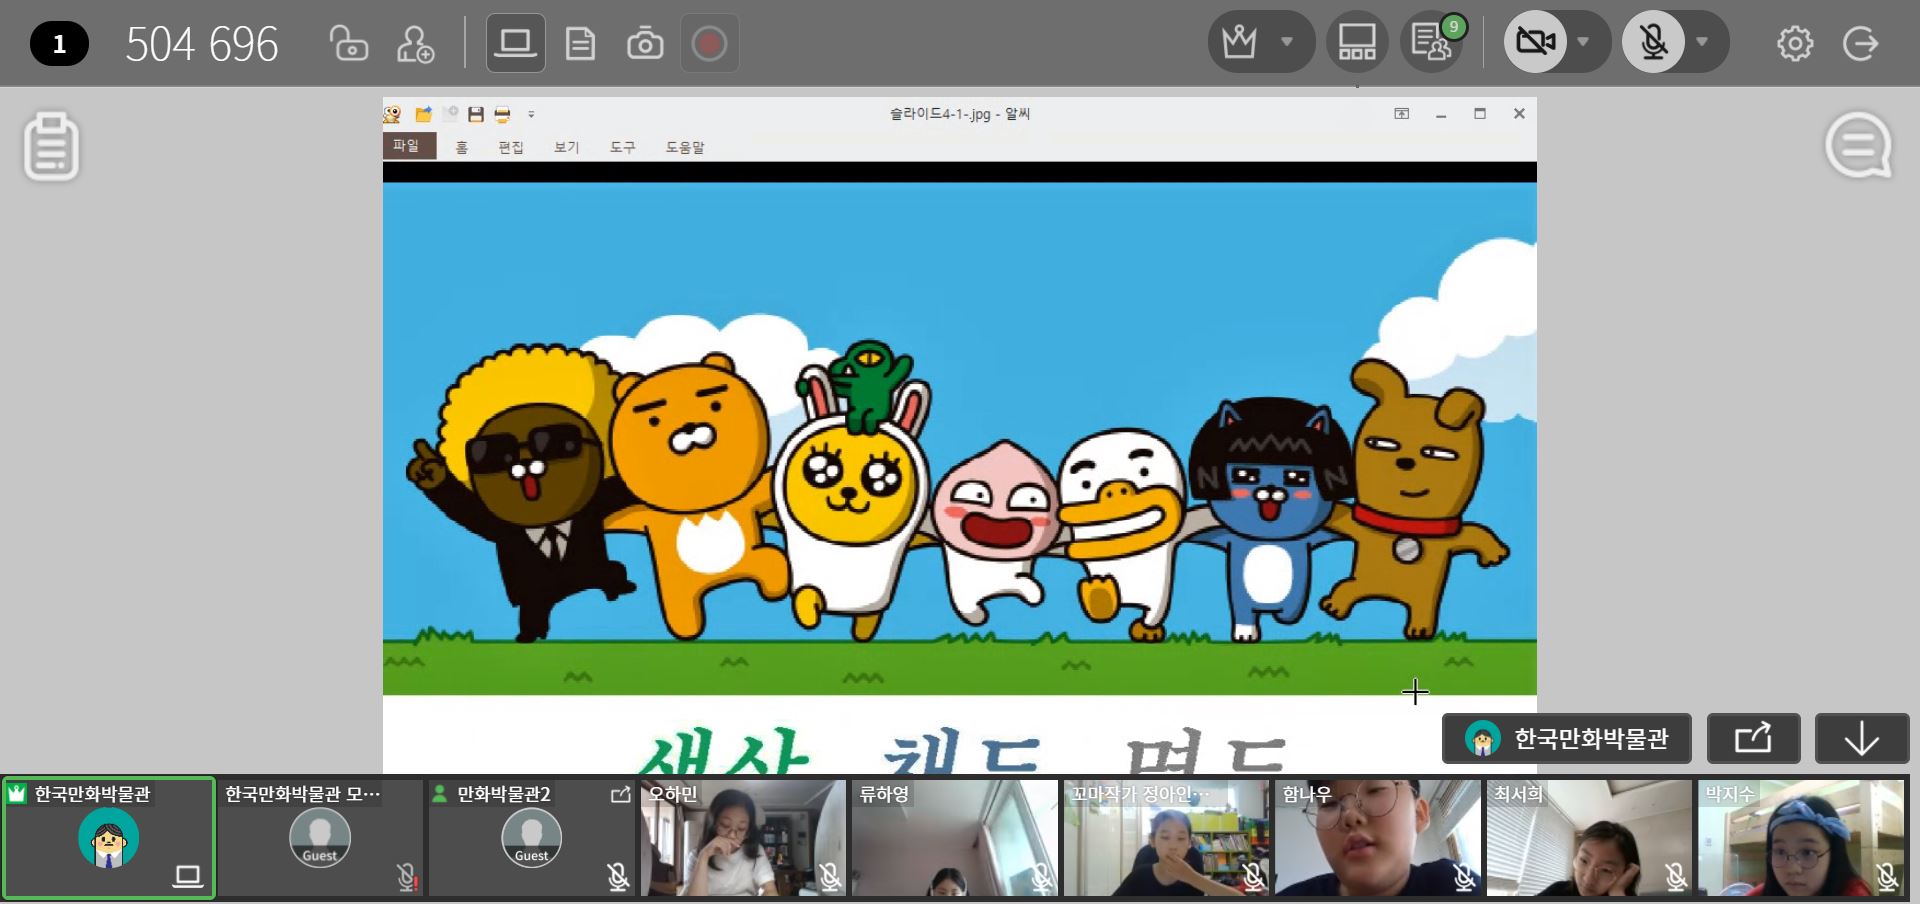Open the settings gear

click(x=1795, y=44)
